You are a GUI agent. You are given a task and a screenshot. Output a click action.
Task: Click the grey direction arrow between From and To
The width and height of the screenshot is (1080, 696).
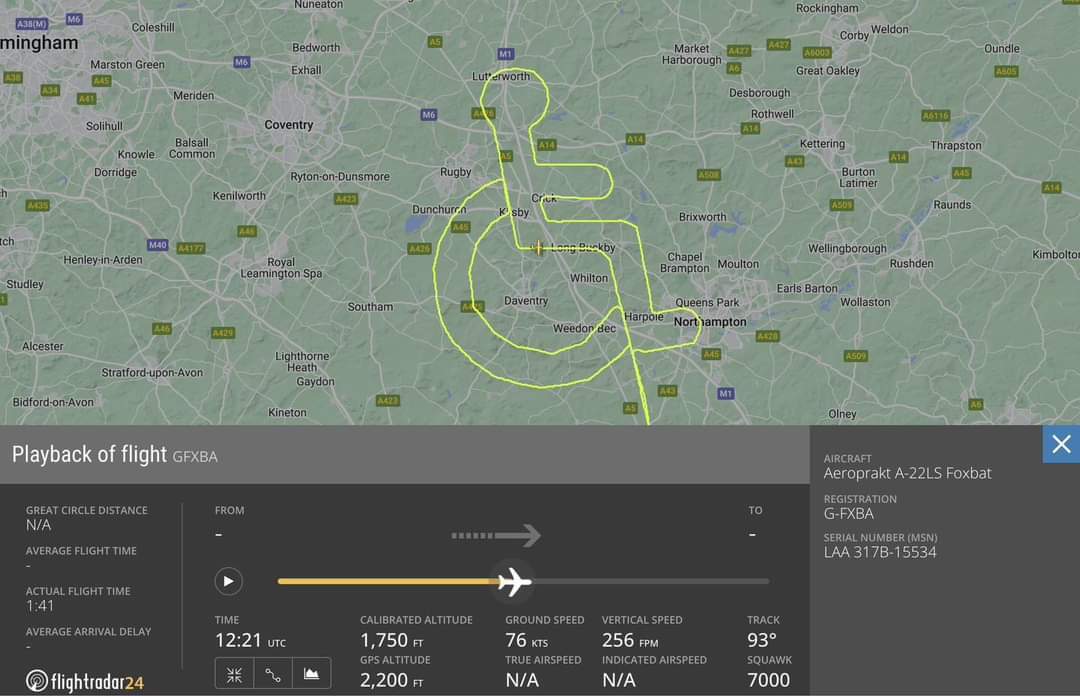click(496, 535)
